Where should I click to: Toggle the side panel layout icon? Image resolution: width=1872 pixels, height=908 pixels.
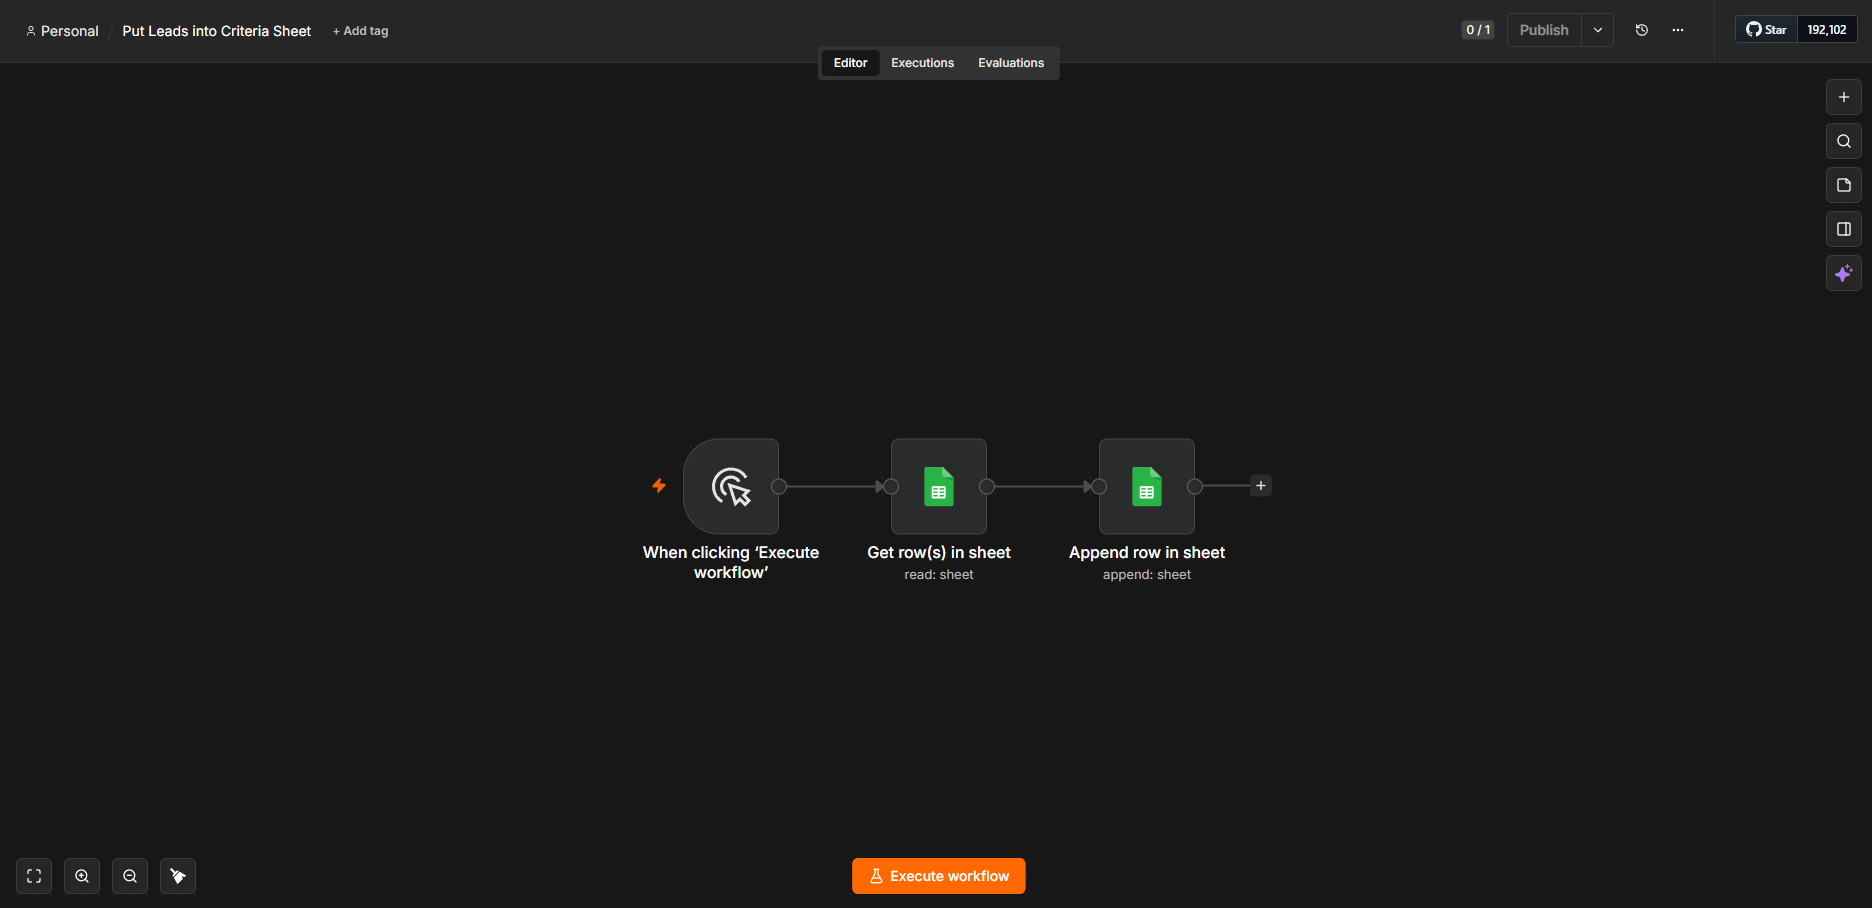pos(1844,229)
